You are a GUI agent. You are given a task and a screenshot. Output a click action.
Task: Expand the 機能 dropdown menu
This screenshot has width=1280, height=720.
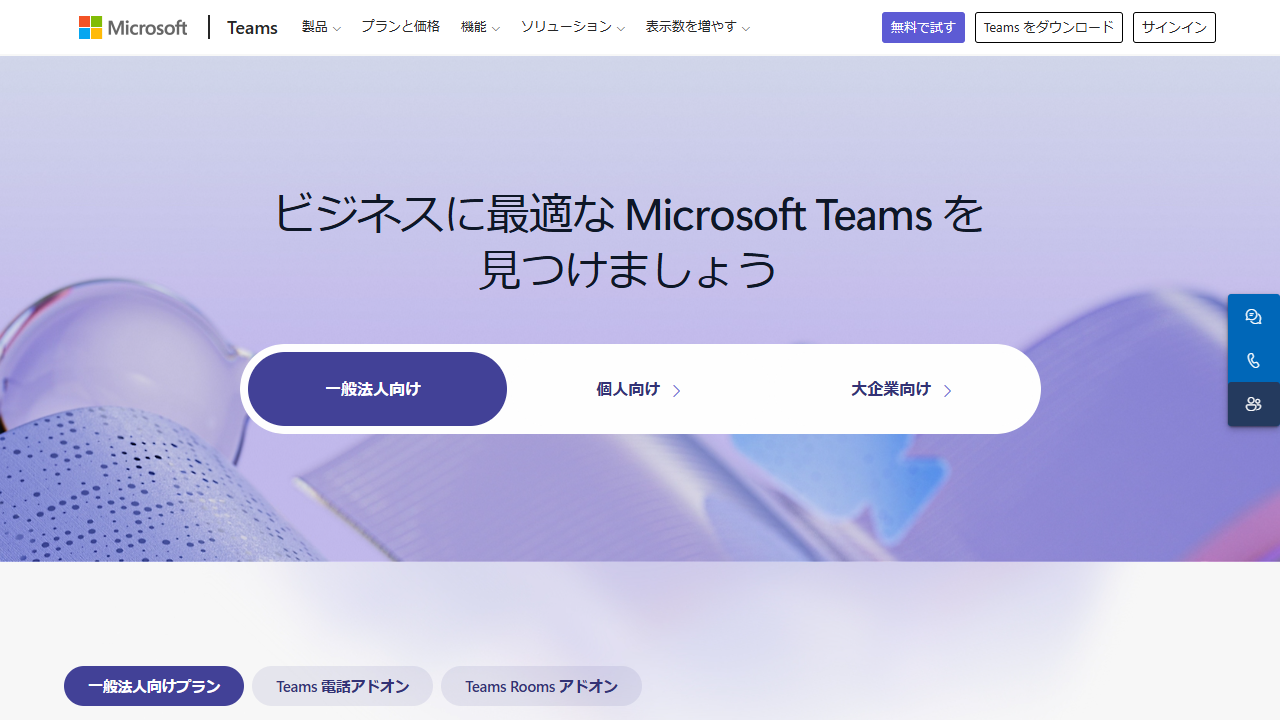pos(480,27)
